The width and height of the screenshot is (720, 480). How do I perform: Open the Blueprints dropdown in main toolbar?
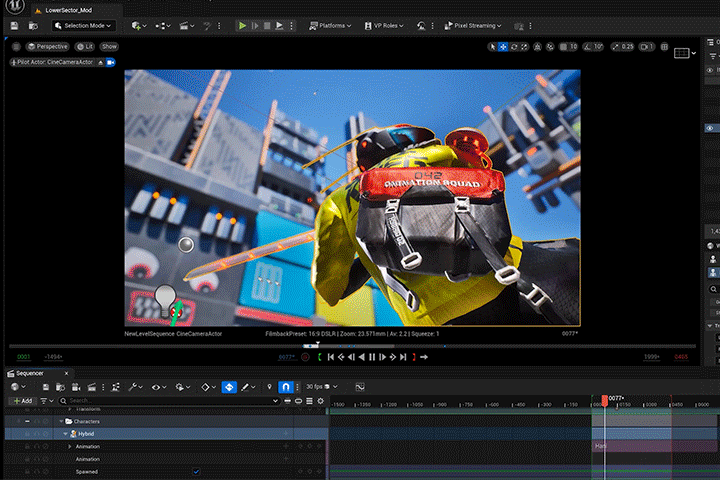(163, 26)
